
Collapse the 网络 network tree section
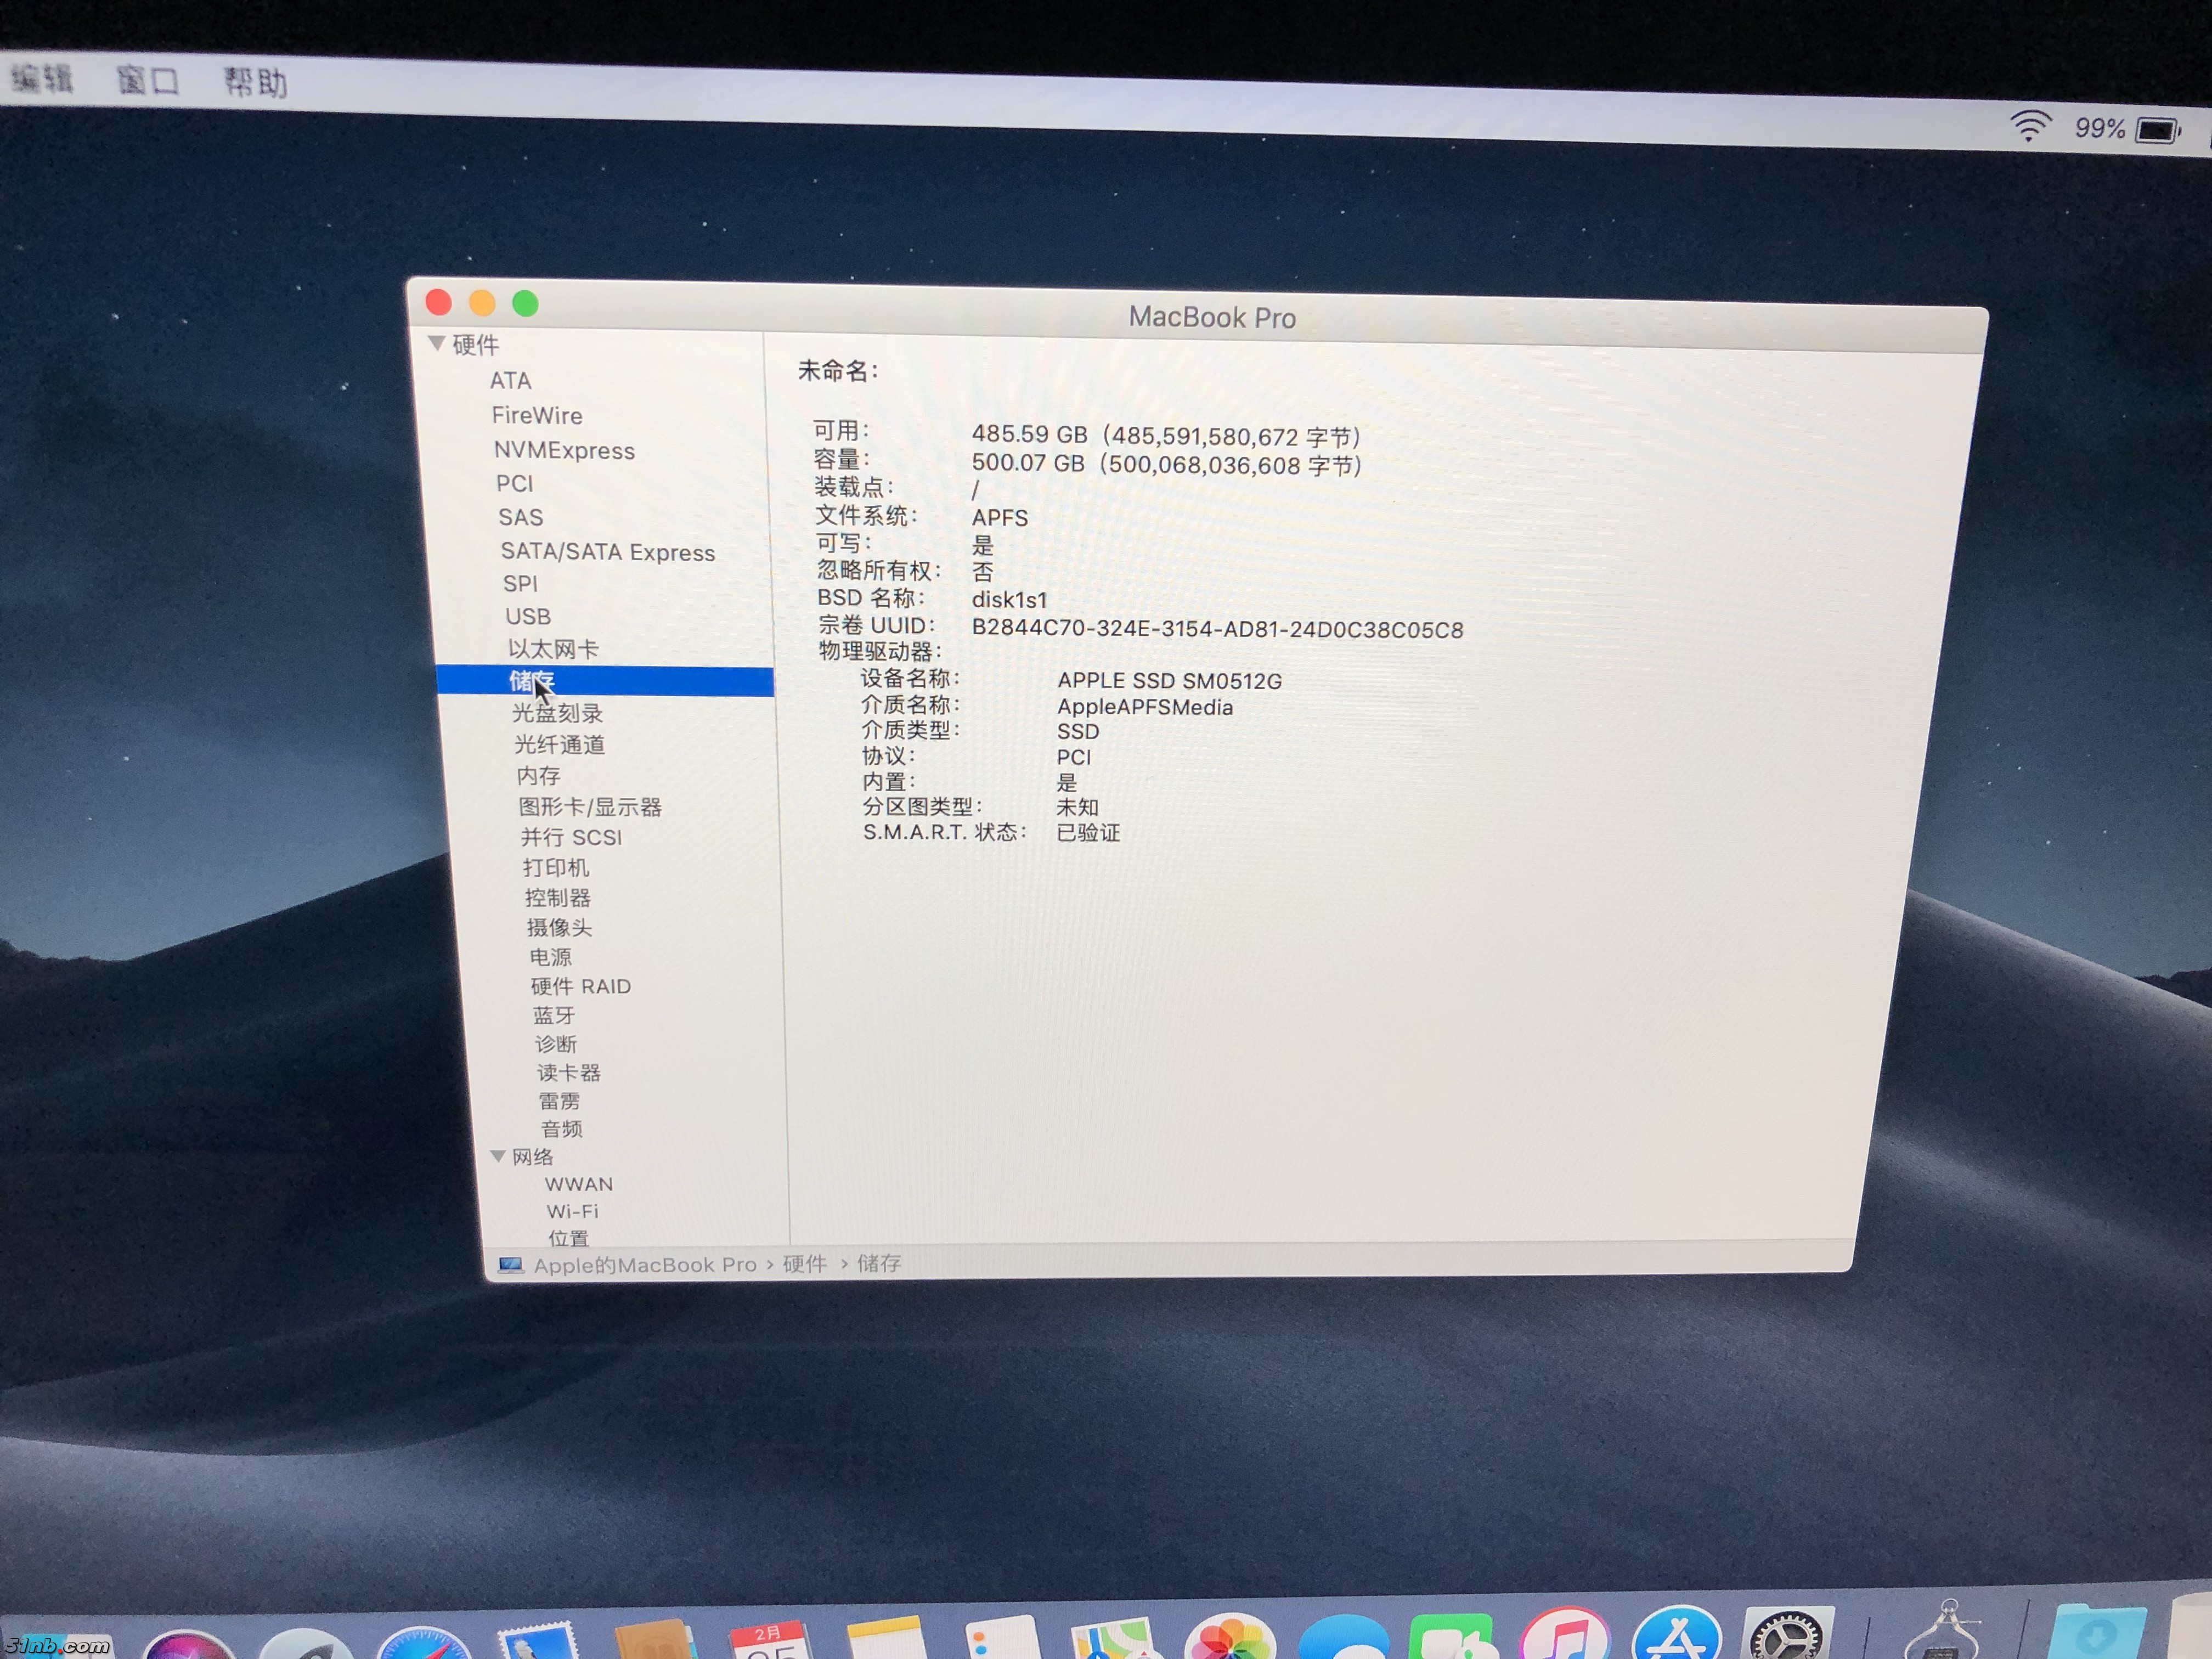498,1156
